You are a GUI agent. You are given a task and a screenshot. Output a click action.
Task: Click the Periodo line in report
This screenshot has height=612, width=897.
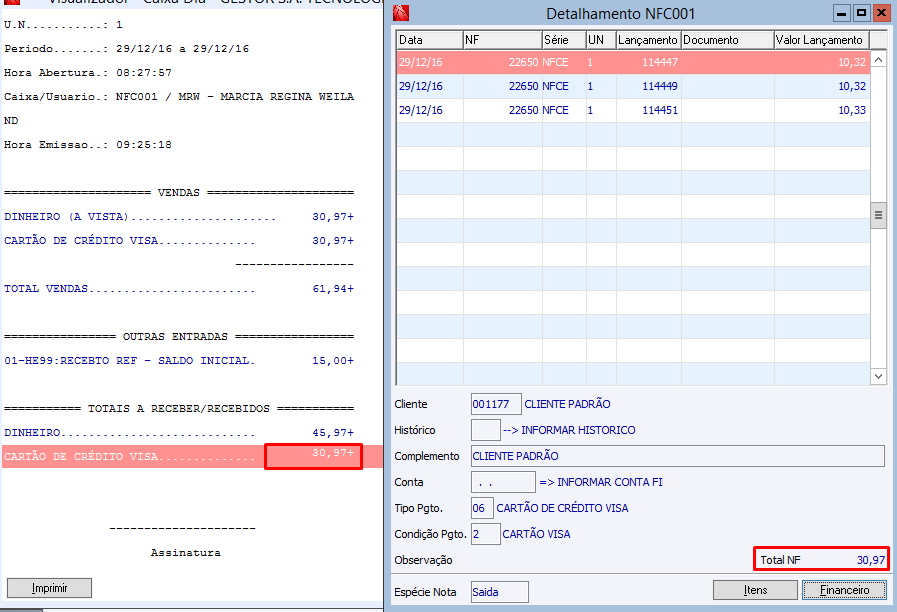[126, 49]
